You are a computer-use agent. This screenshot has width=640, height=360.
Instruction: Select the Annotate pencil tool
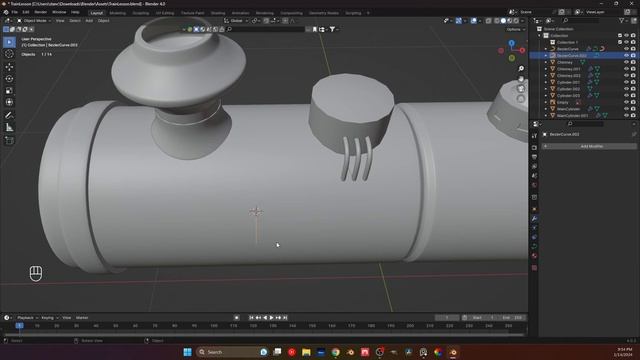click(x=9, y=116)
